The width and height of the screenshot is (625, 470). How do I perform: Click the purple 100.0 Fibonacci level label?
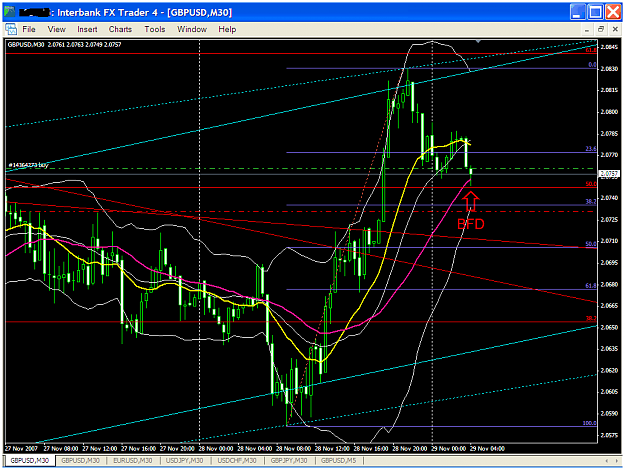click(x=590, y=423)
